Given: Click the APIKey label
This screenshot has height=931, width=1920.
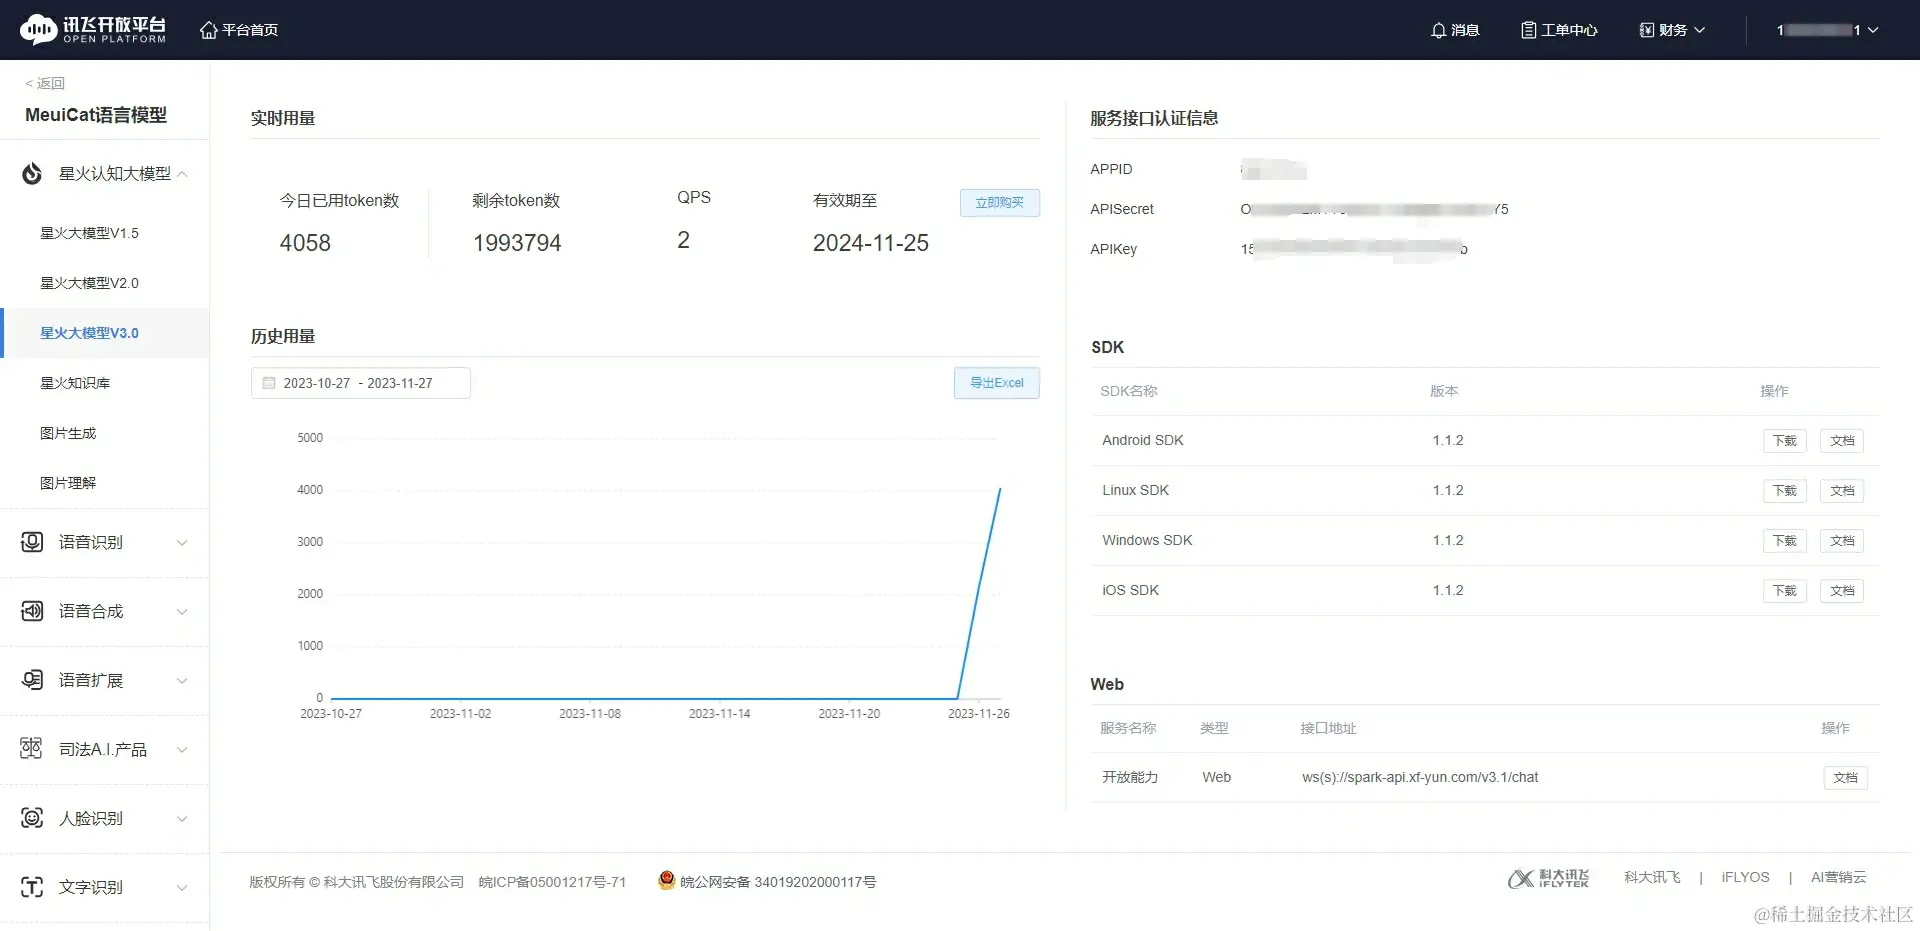Looking at the screenshot, I should pos(1114,249).
